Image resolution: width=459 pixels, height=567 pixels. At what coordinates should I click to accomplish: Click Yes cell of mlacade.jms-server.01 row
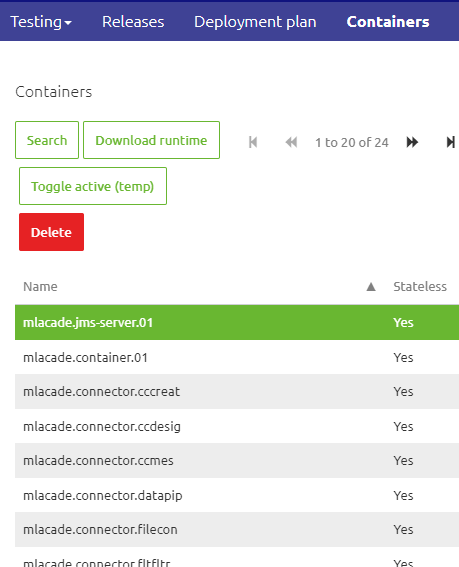tap(403, 322)
